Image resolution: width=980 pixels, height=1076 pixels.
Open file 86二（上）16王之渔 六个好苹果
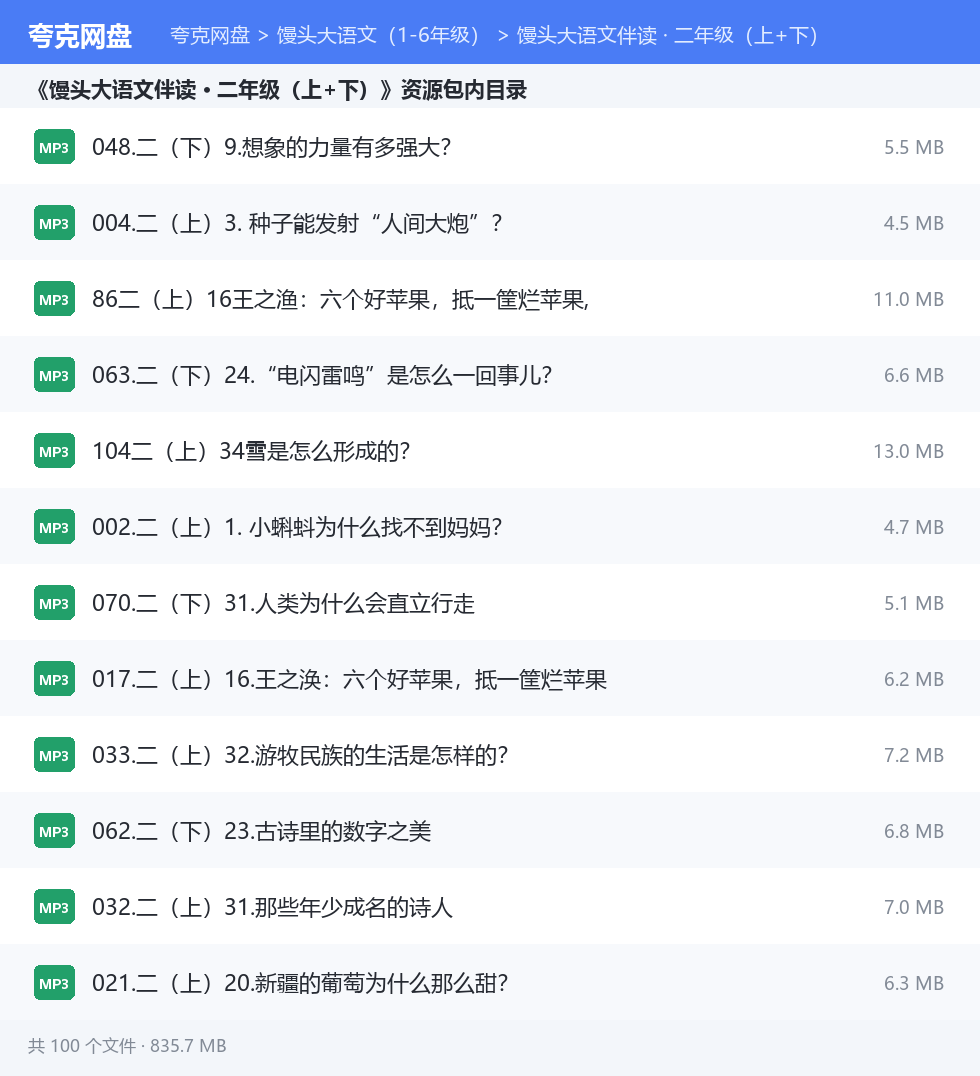pos(340,299)
